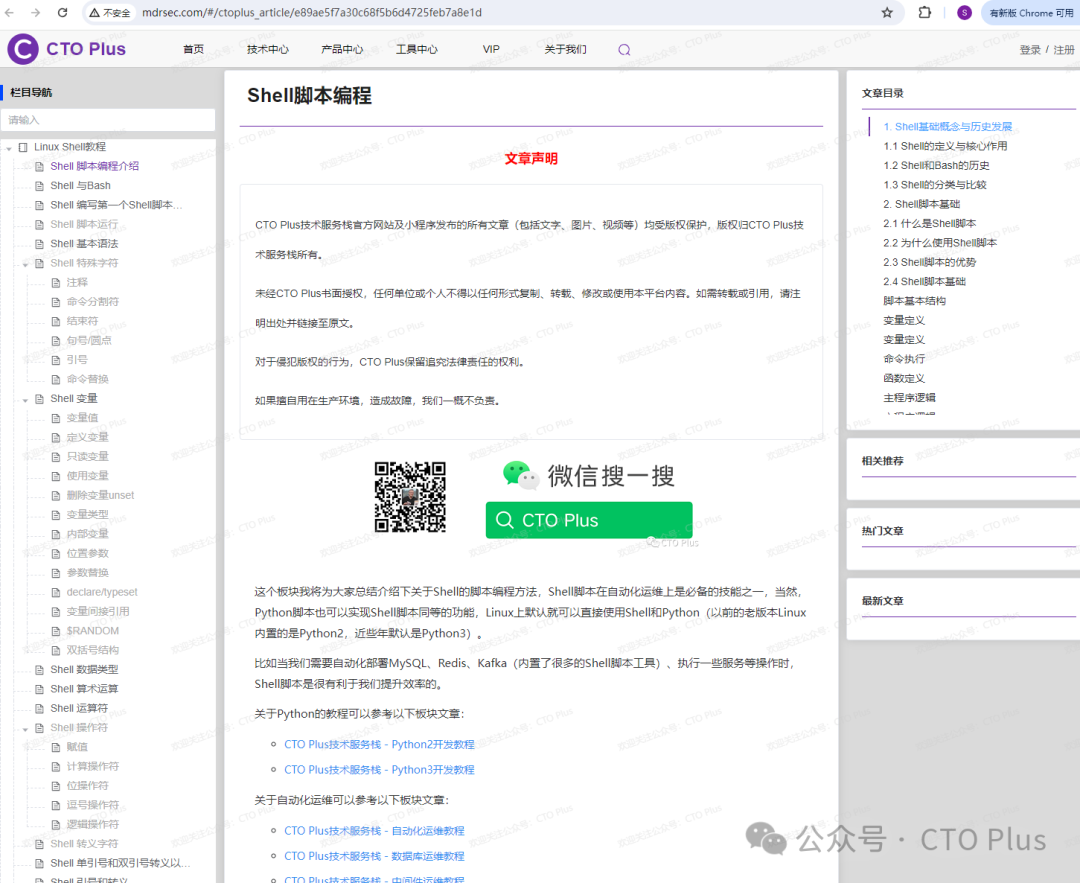
Task: Click document icon beside Shell 数据类型
Action: pos(39,669)
